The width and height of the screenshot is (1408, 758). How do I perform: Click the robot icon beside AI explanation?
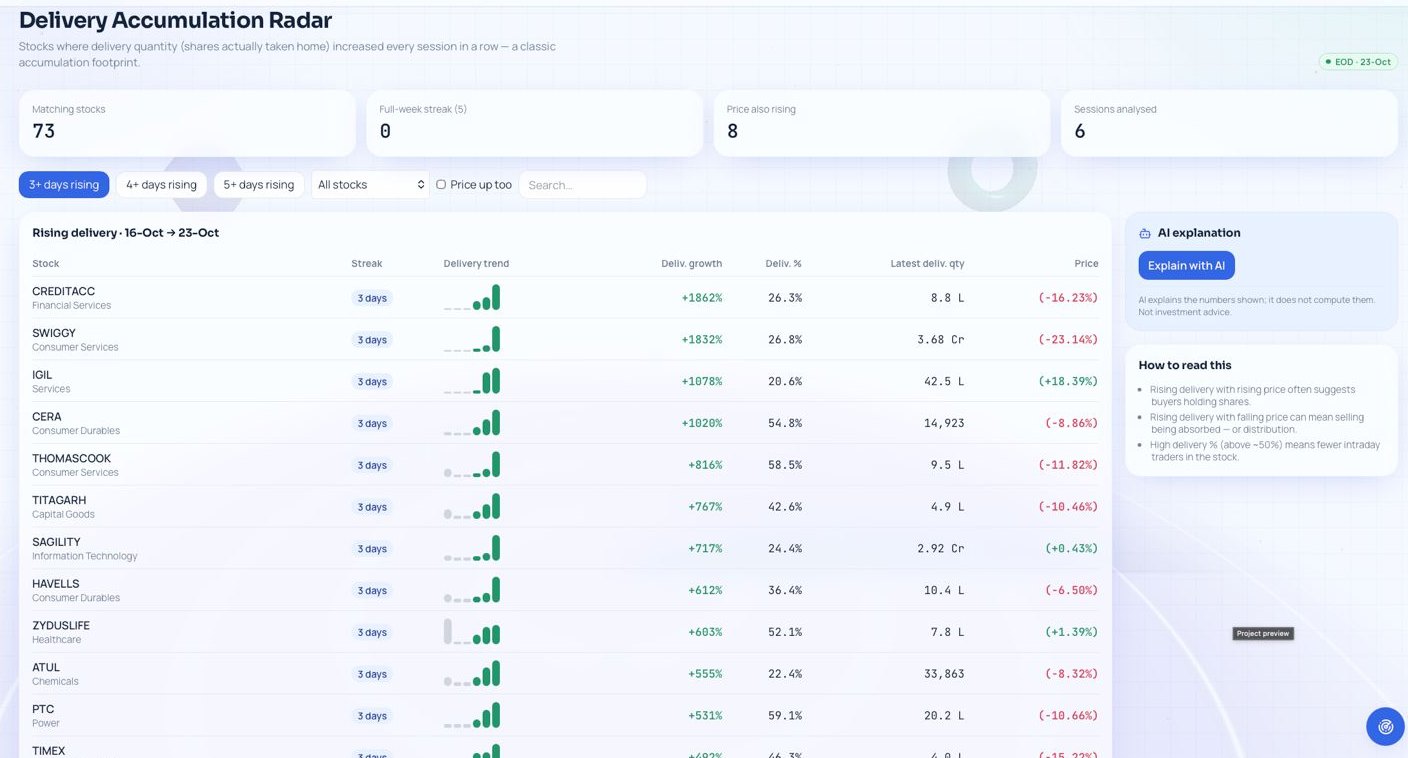[x=1145, y=233]
